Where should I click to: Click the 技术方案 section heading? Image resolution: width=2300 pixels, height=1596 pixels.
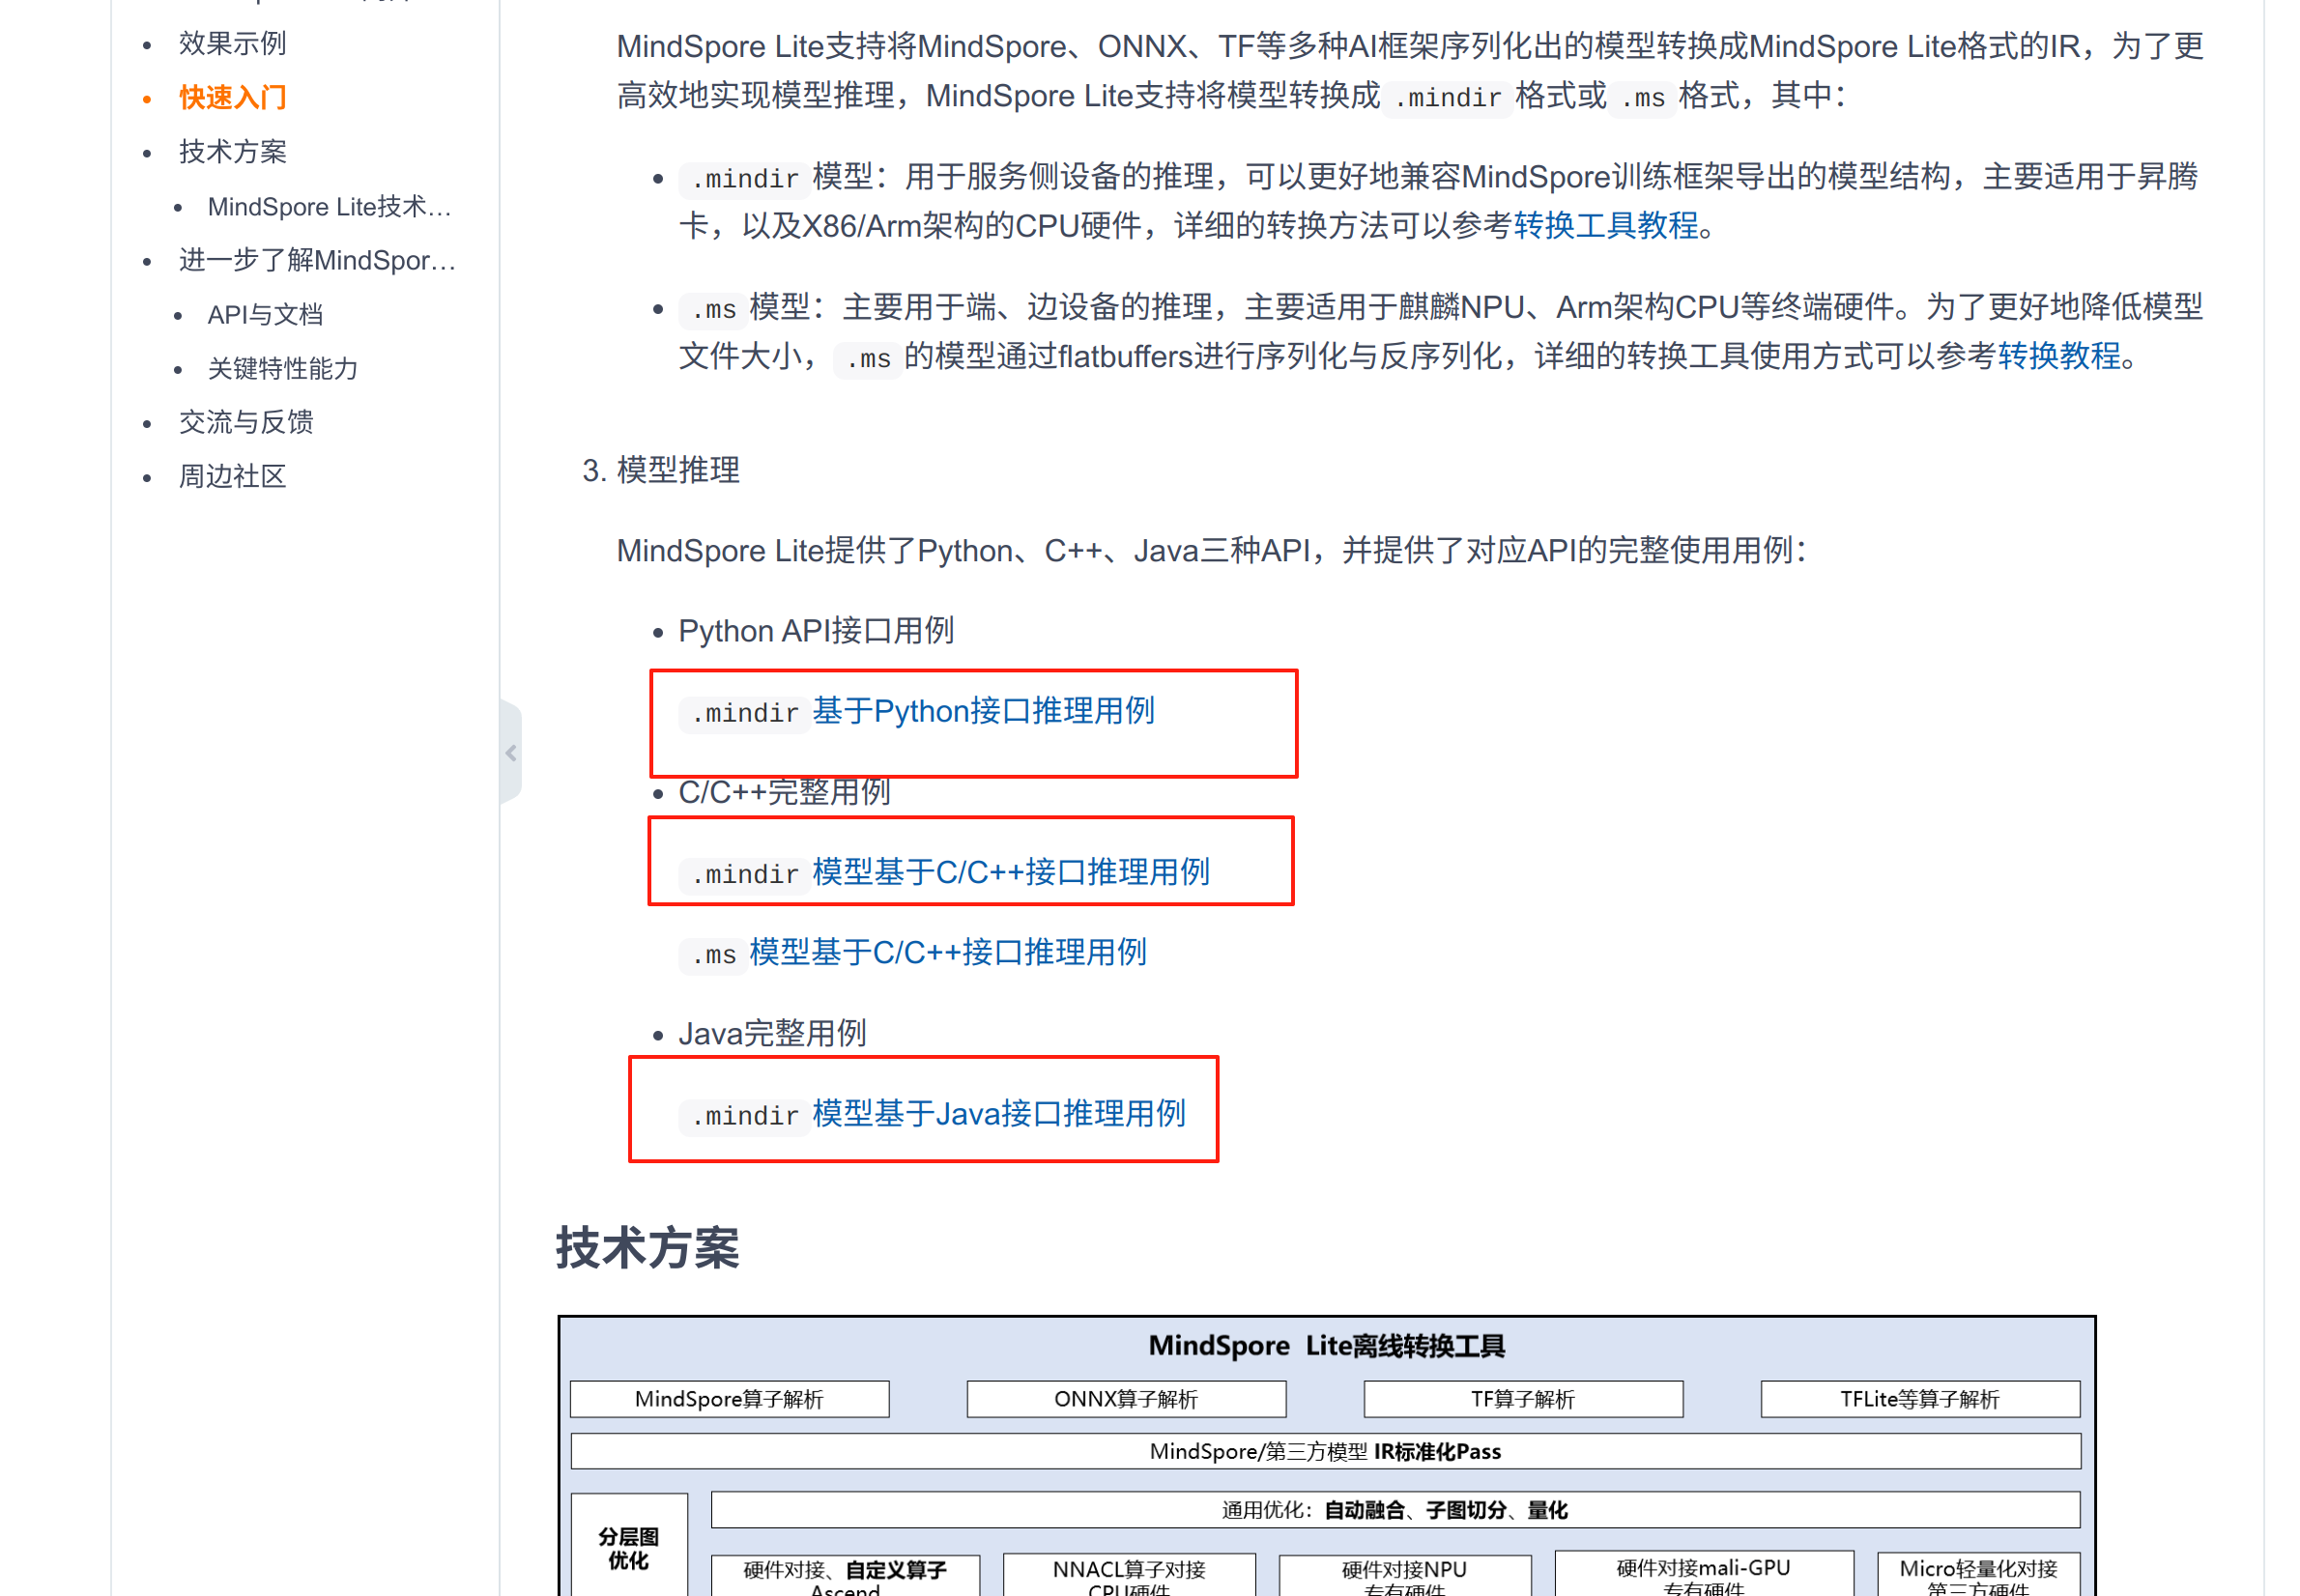tap(647, 1248)
